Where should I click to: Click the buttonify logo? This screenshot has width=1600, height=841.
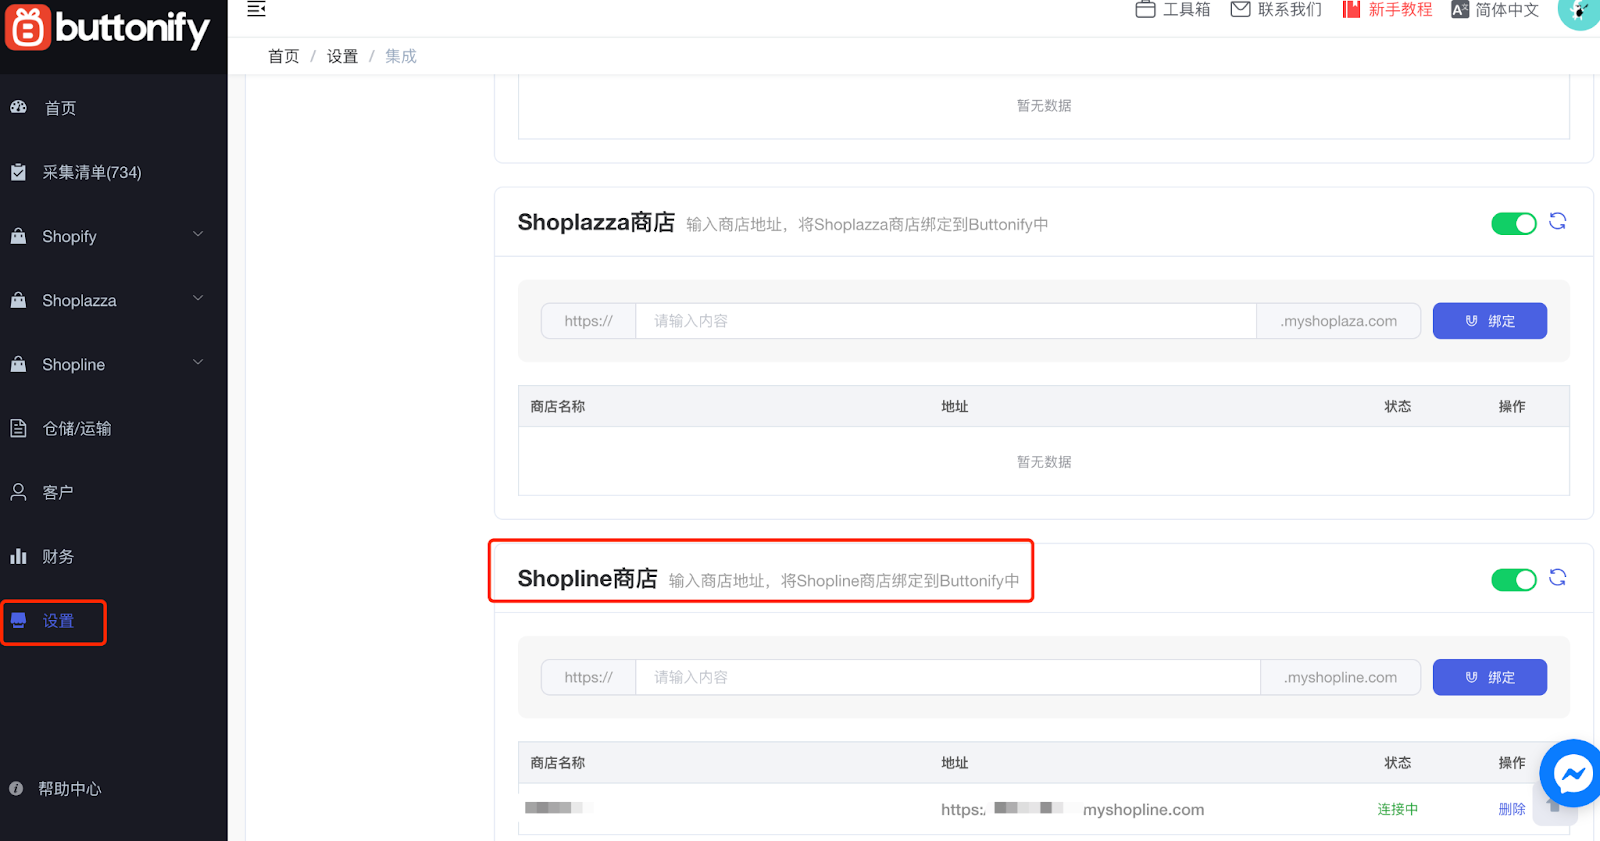tap(108, 28)
